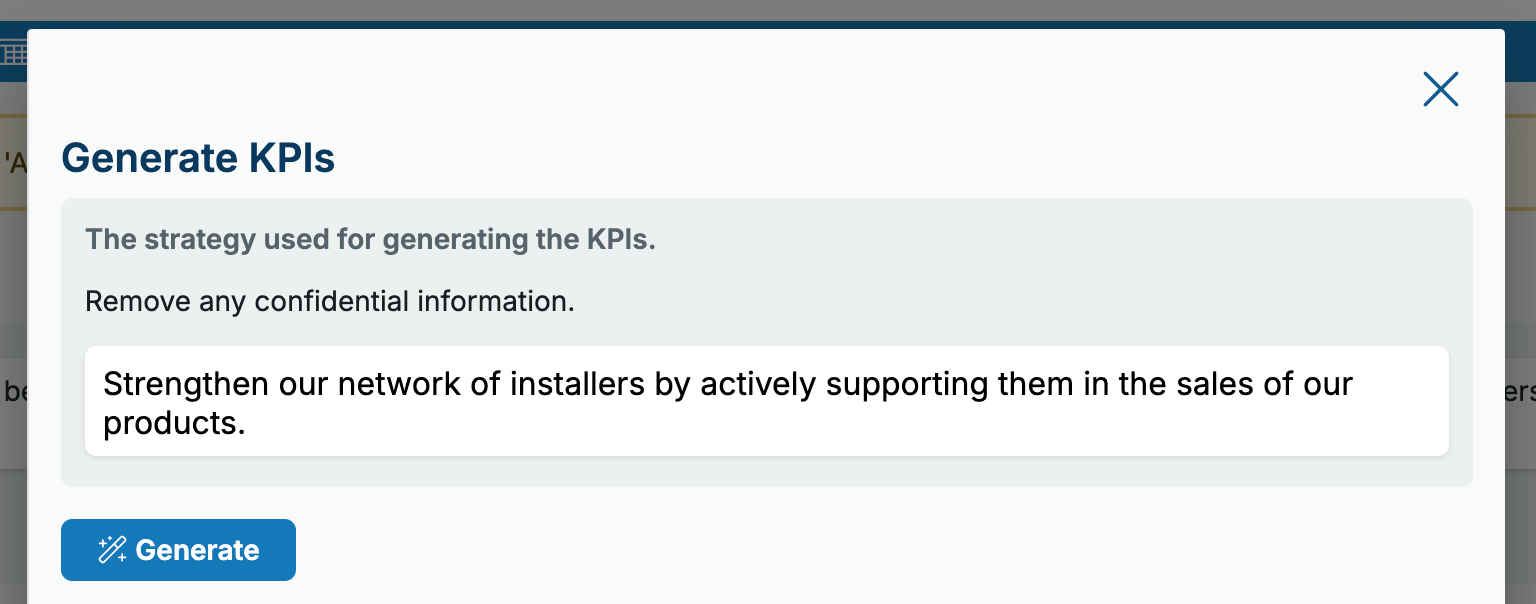
Task: Click the partially hidden "ers" text at right
Action: coord(1520,392)
